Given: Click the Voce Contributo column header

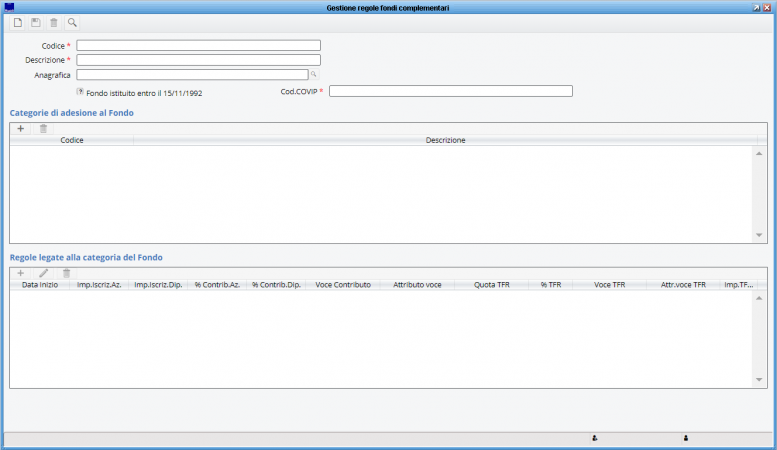Looking at the screenshot, I should coord(343,285).
